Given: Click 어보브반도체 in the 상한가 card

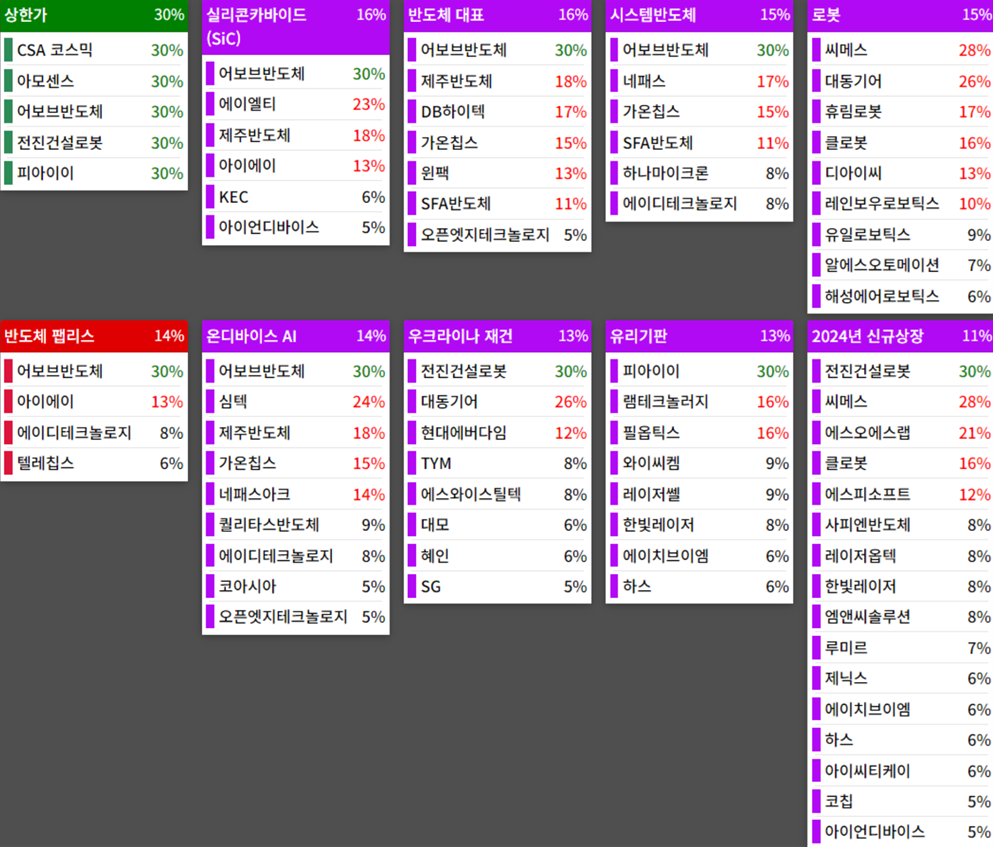Looking at the screenshot, I should click(94, 111).
